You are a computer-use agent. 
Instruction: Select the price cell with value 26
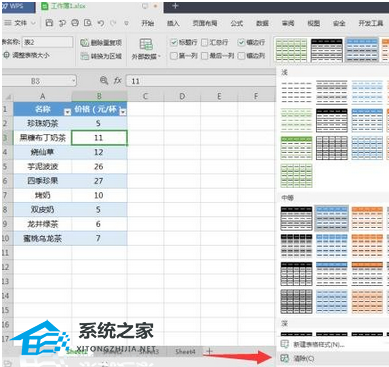(99, 166)
